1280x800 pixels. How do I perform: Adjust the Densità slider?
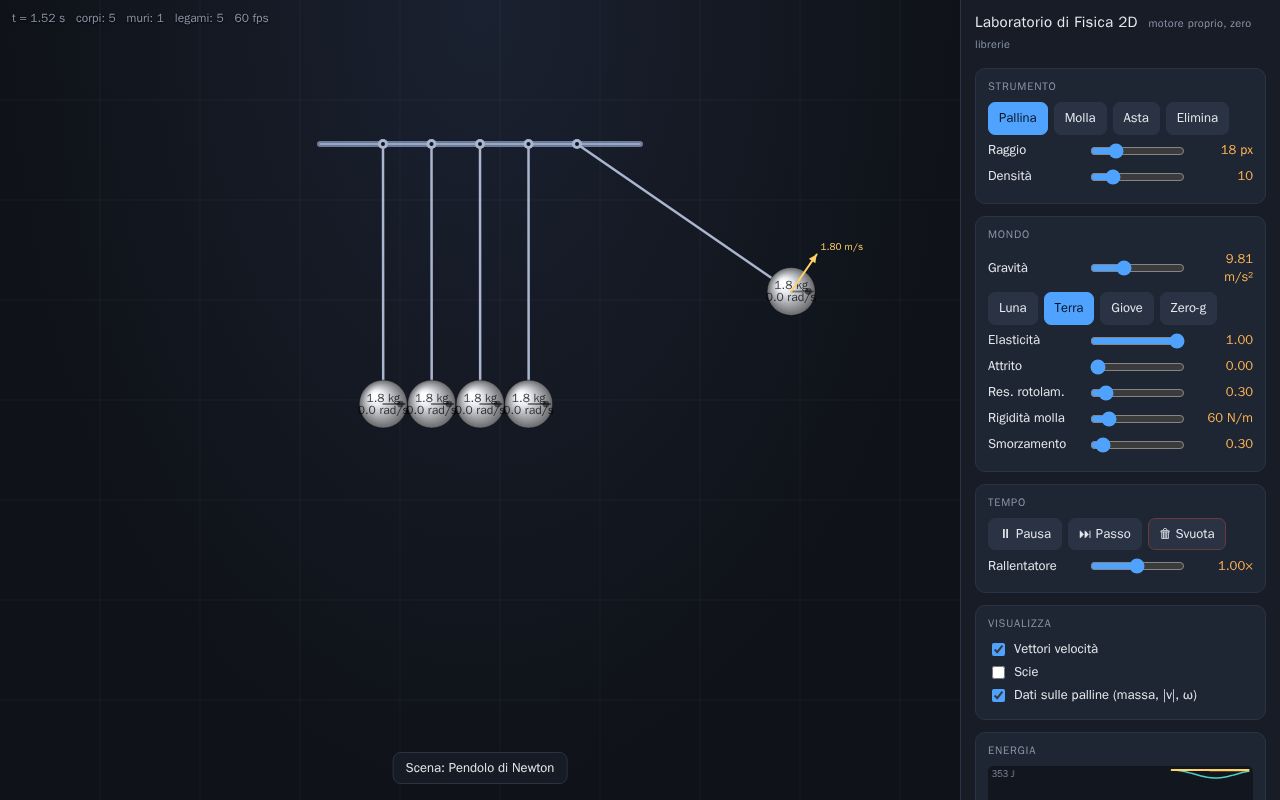(x=1137, y=177)
